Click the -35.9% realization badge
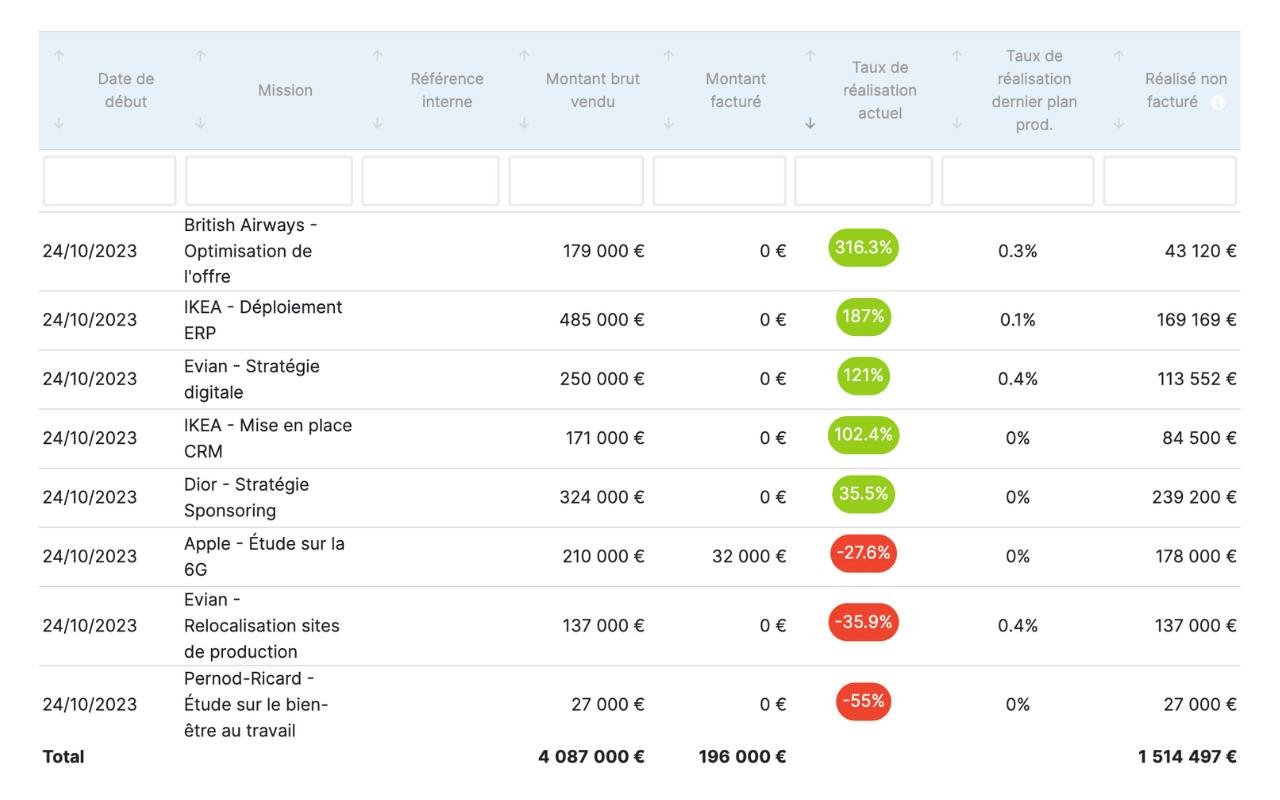Image resolution: width=1280 pixels, height=800 pixels. [863, 622]
